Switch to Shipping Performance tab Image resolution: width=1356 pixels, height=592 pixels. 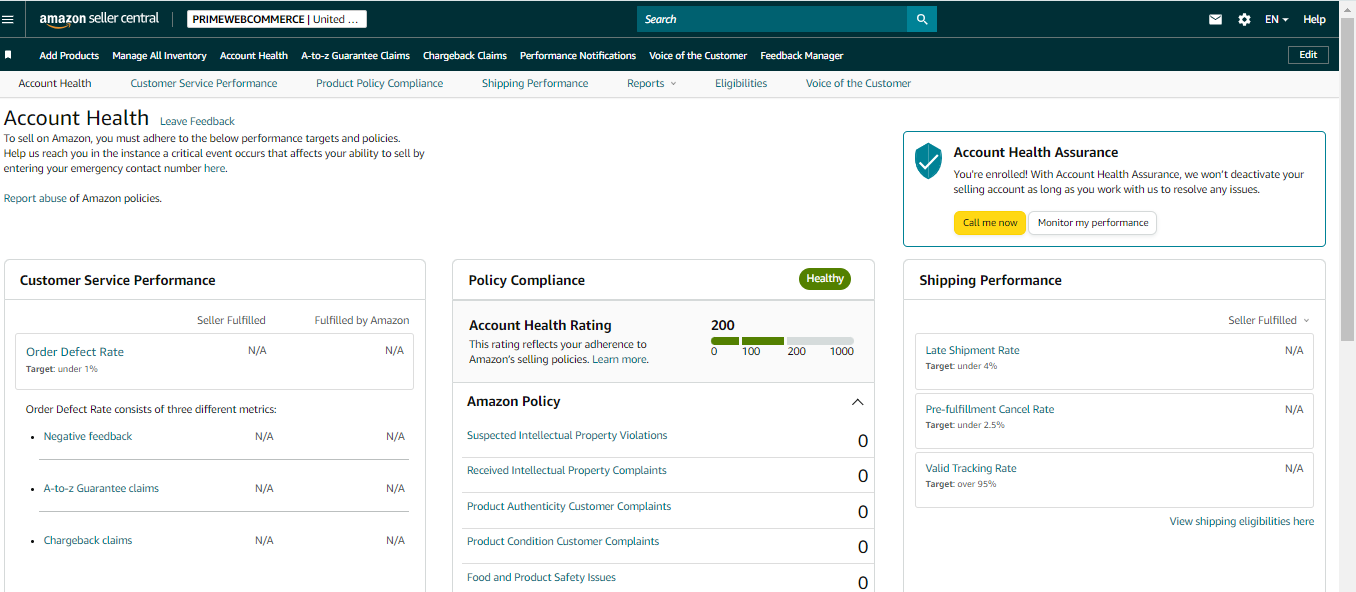point(535,83)
